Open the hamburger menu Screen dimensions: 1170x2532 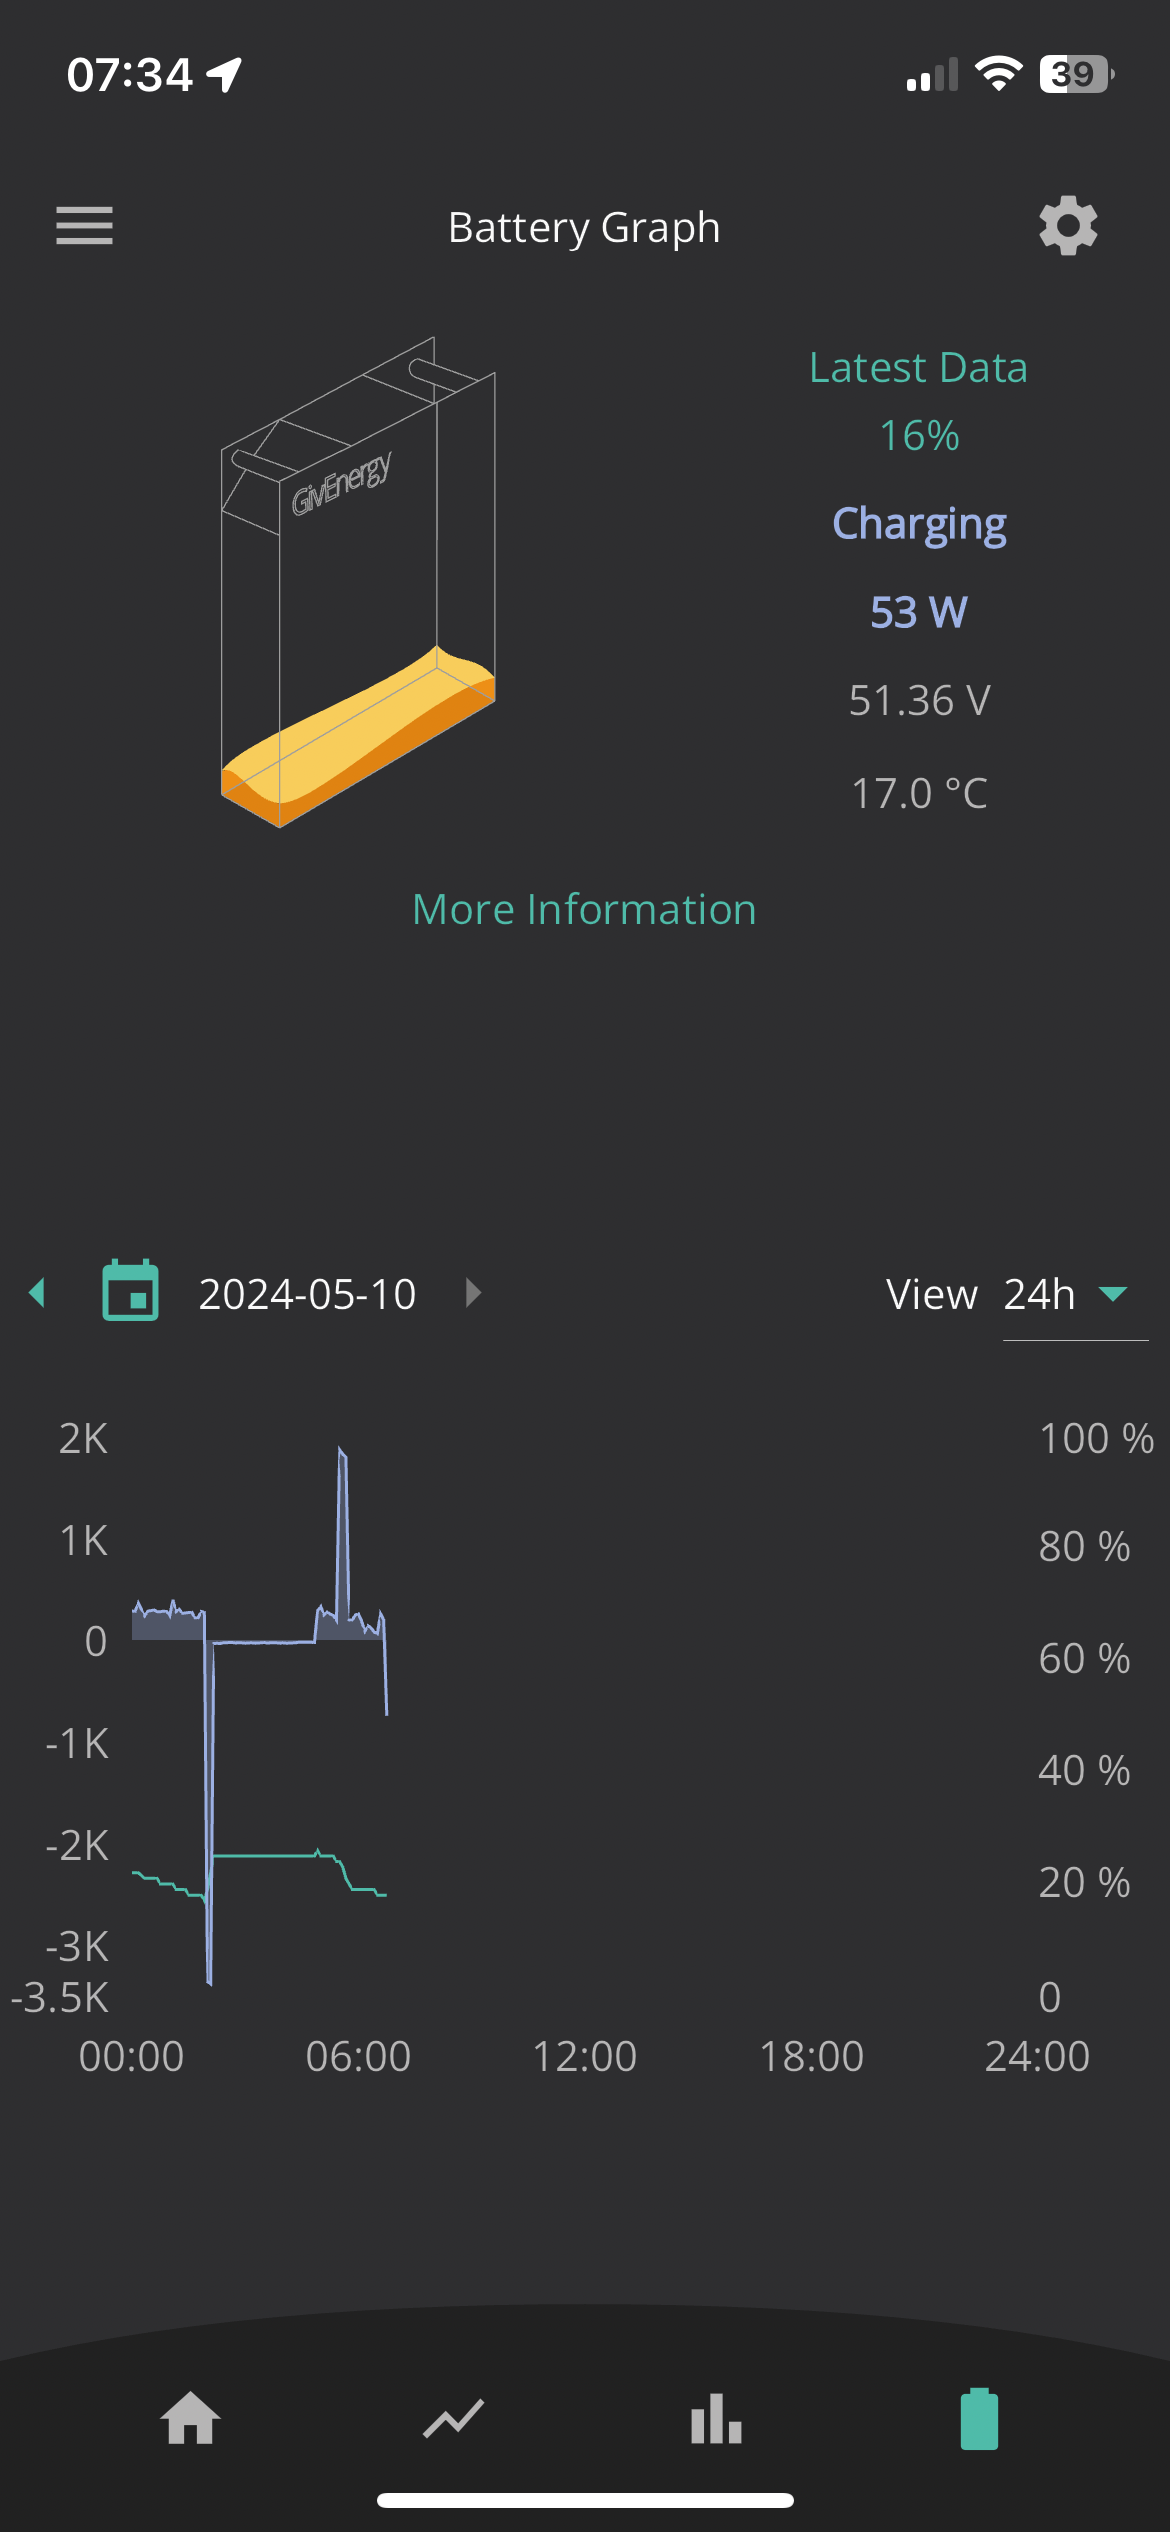coord(84,226)
